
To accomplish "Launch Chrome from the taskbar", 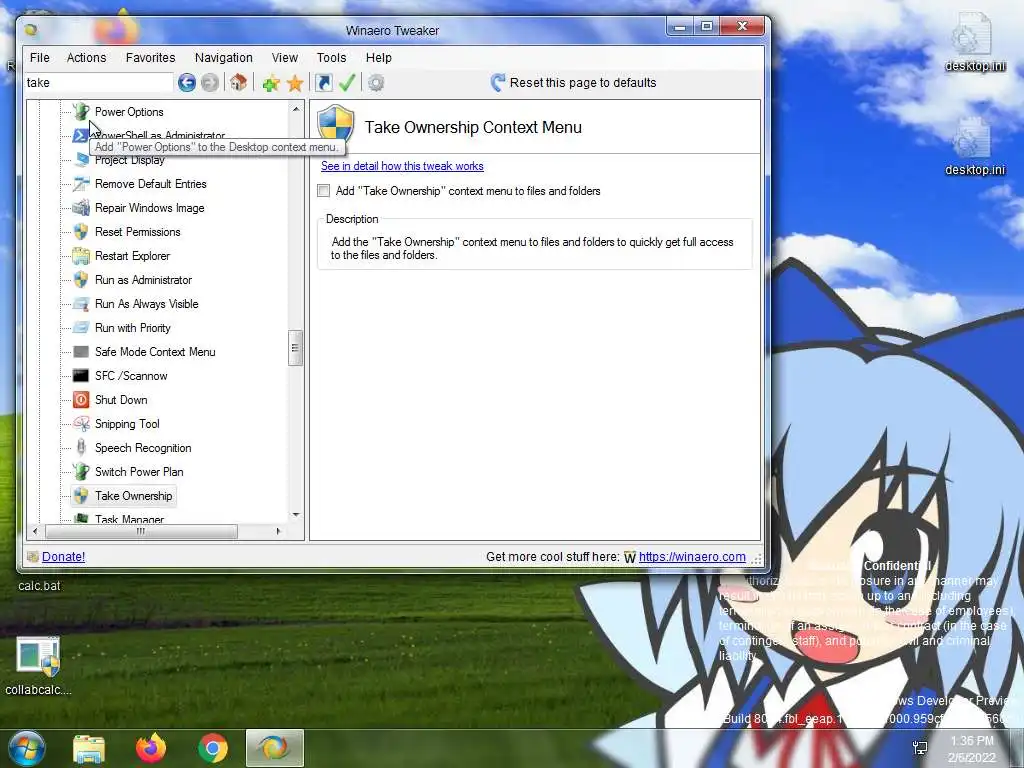I will coord(212,748).
